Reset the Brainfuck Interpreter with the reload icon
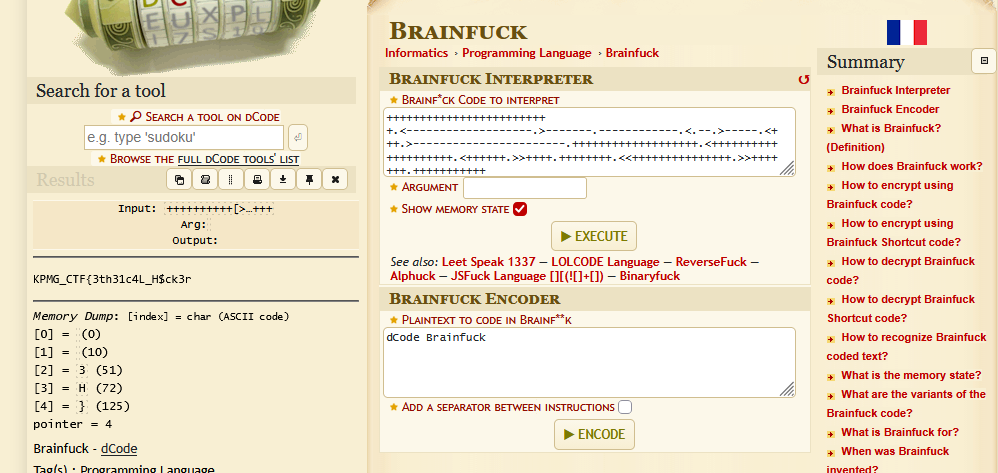 pos(804,80)
